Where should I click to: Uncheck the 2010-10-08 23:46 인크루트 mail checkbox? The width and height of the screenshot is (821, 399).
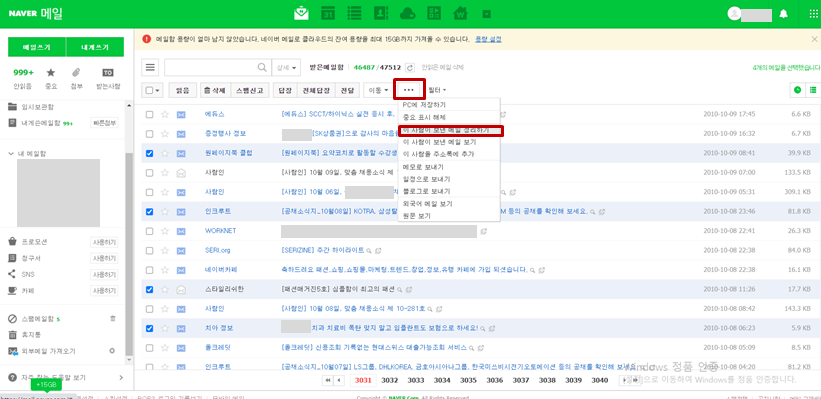pos(150,212)
